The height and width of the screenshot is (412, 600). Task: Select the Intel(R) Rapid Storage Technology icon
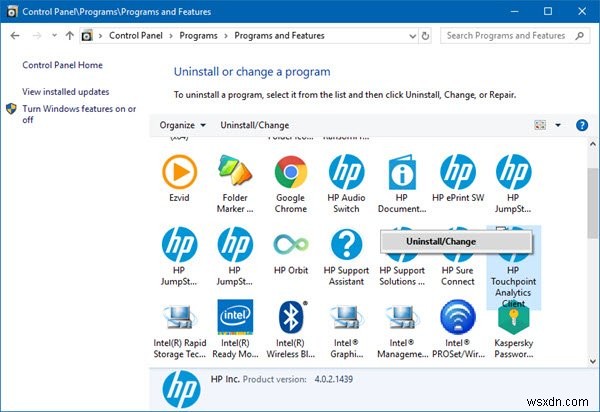tap(179, 317)
